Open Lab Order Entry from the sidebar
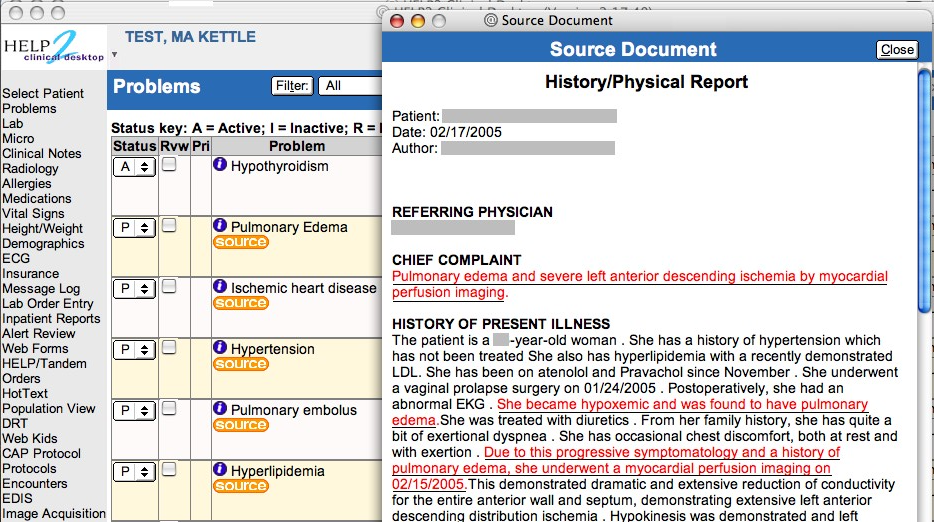Viewport: 934px width, 522px height. pos(48,303)
